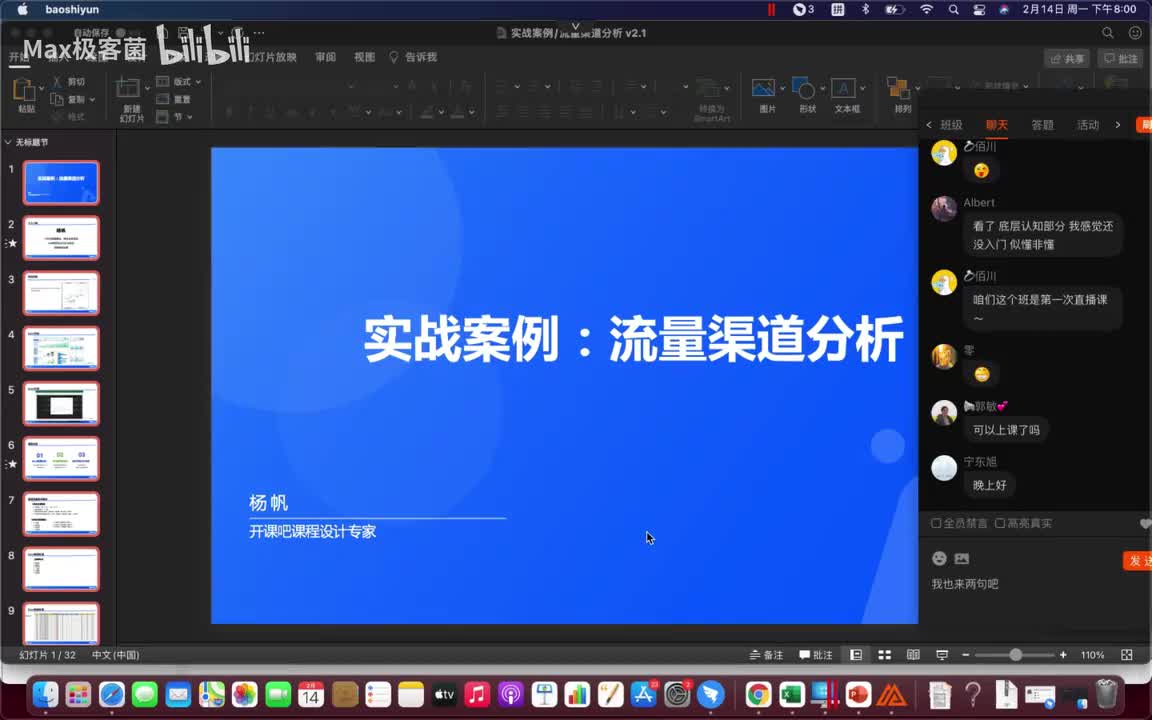Viewport: 1152px width, 720px height.
Task: Open Excel from the Dock
Action: tap(791, 694)
